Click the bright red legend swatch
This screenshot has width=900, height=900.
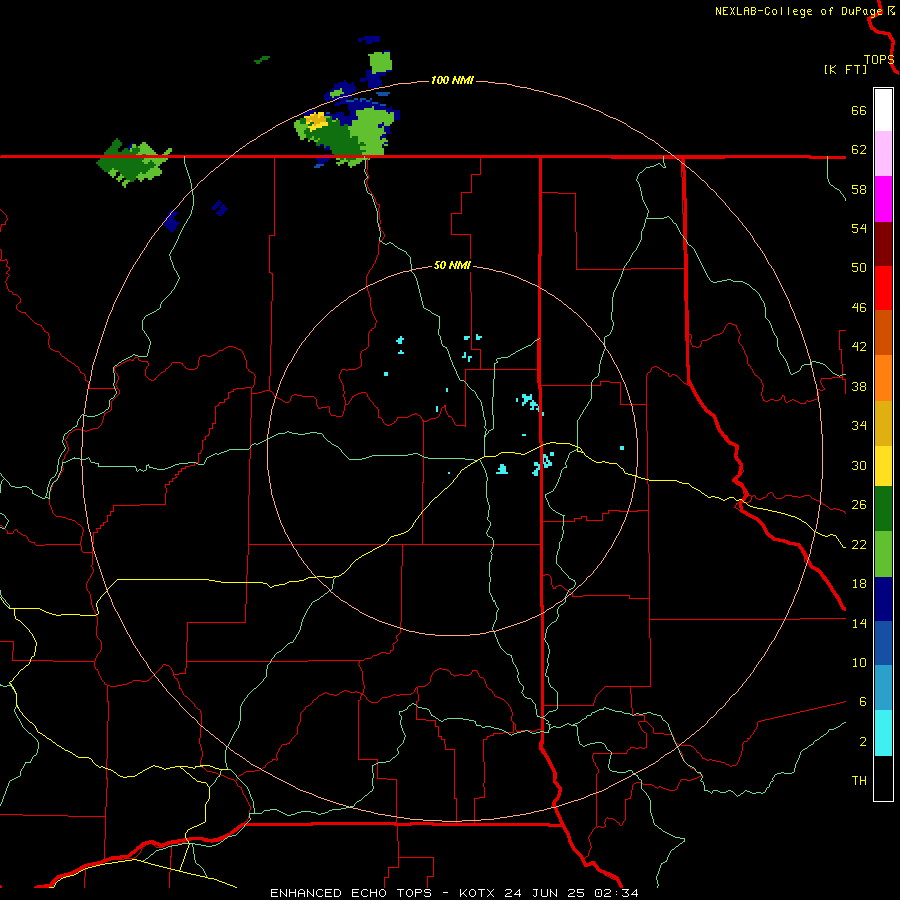pyautogui.click(x=883, y=288)
